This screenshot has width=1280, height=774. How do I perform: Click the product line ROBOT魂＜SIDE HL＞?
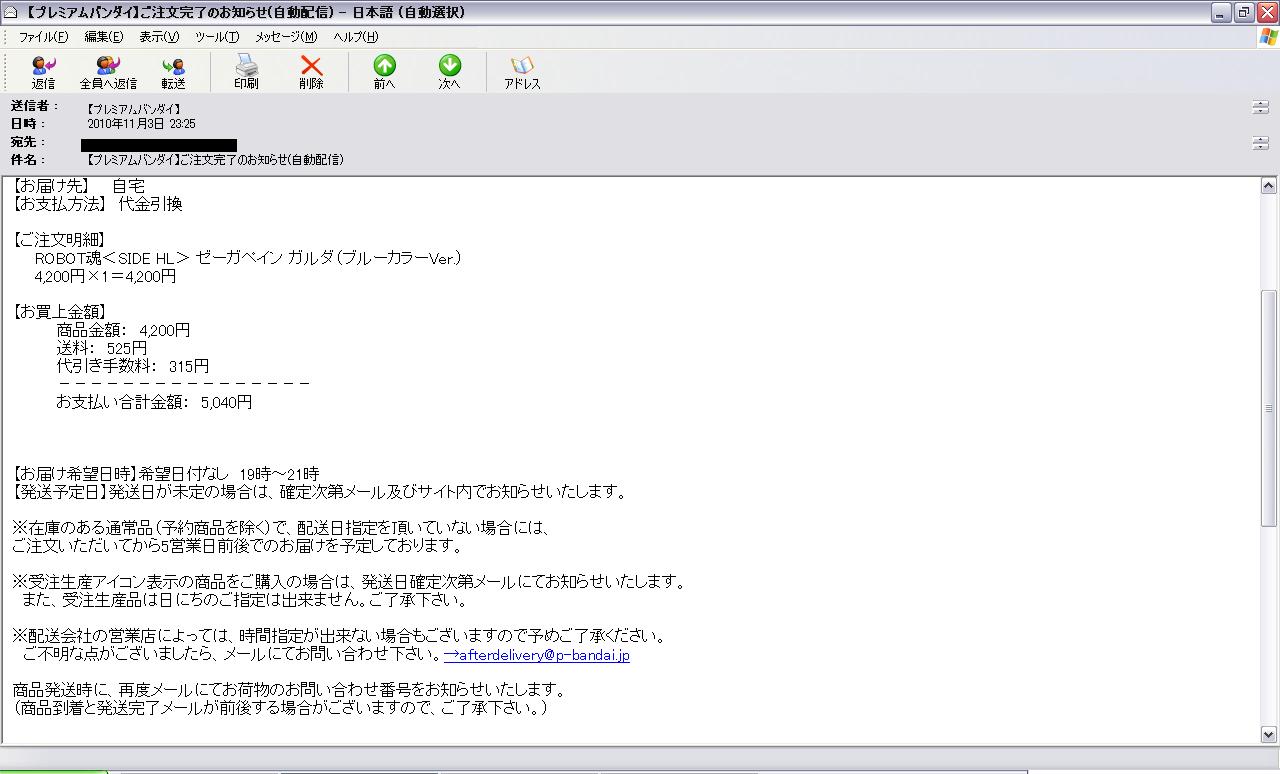pyautogui.click(x=248, y=258)
